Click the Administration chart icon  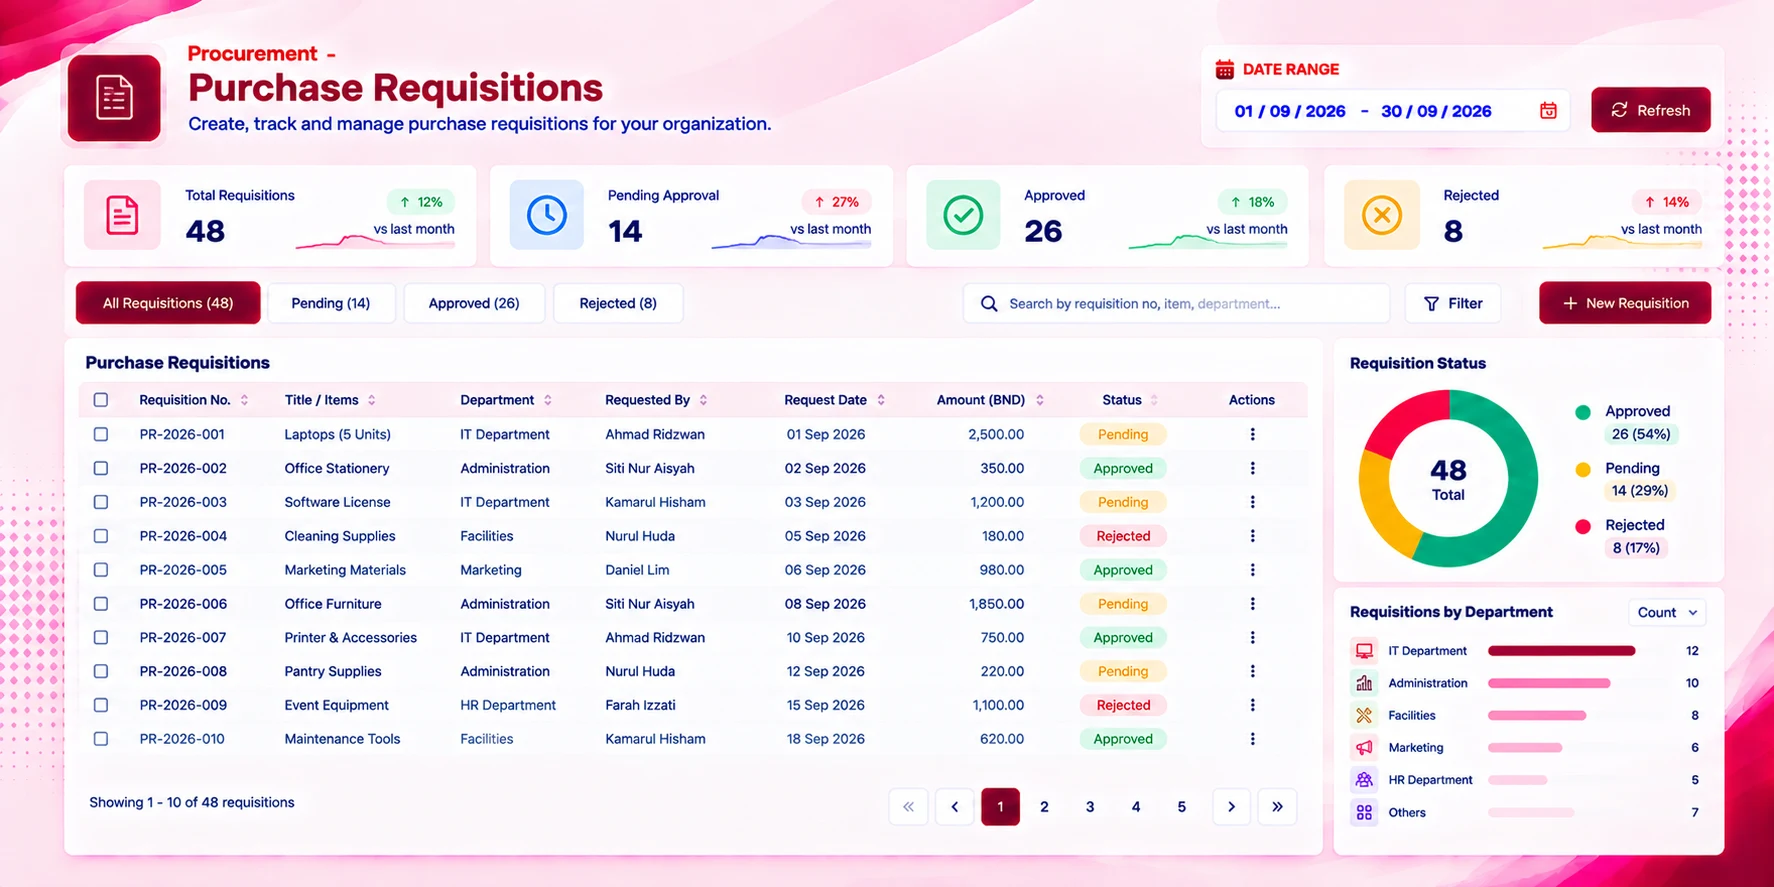tap(1364, 683)
